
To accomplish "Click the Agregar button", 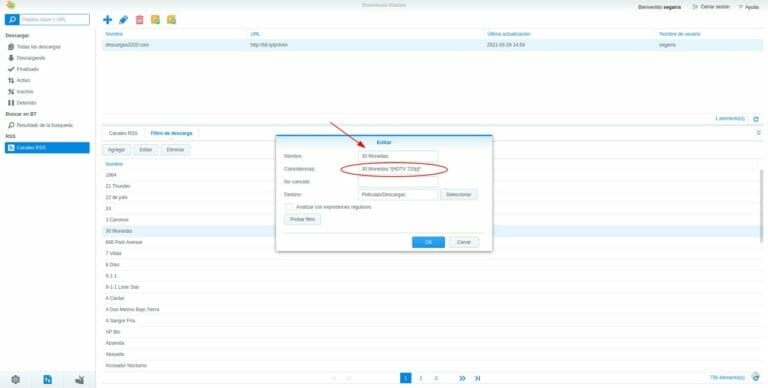I will point(117,149).
